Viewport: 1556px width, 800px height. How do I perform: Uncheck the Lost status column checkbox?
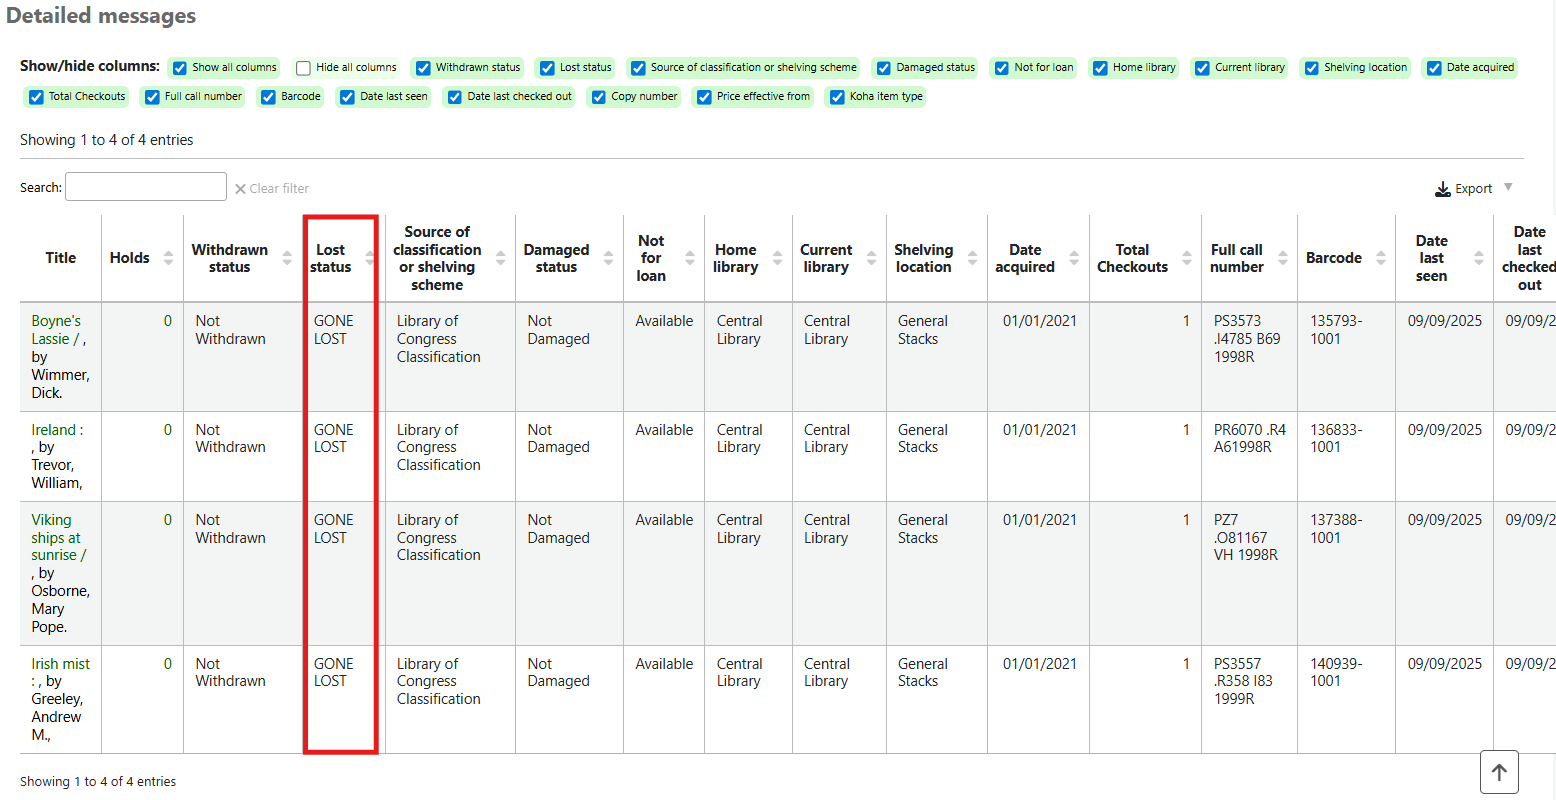click(547, 68)
